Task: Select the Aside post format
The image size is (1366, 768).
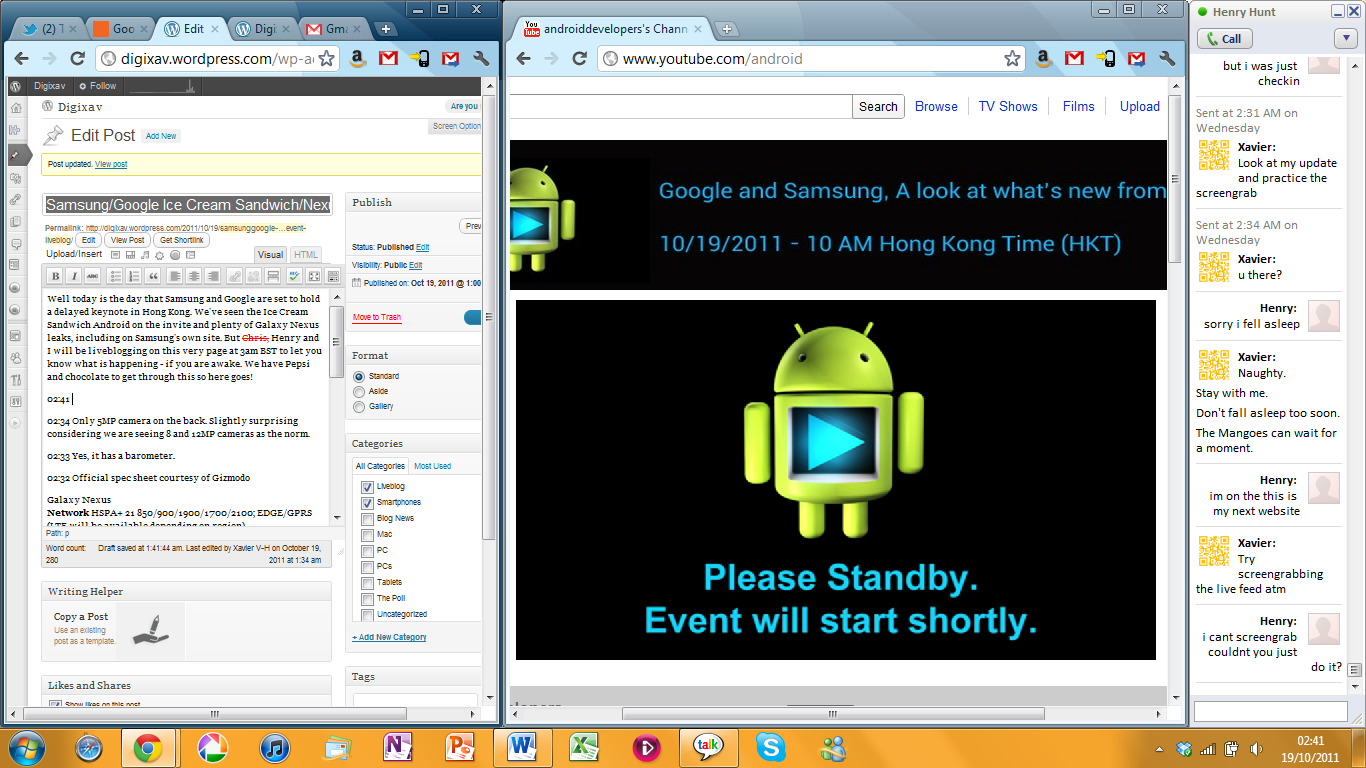Action: [359, 392]
